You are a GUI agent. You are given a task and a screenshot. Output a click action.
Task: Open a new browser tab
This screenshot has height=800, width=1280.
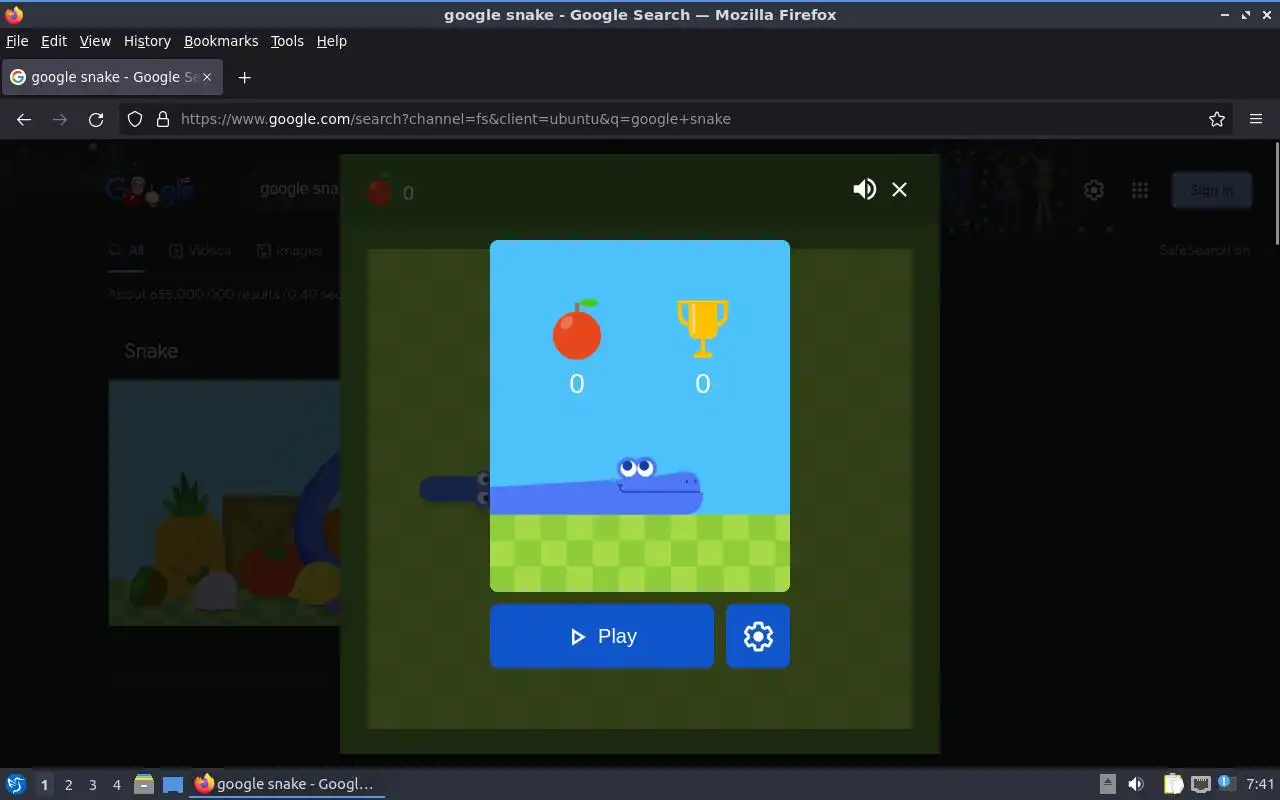244,77
